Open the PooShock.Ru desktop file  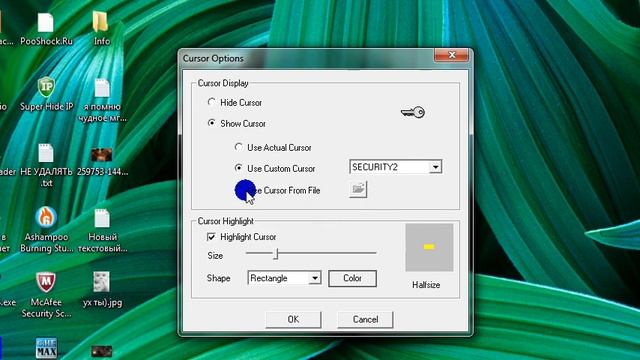(x=46, y=29)
